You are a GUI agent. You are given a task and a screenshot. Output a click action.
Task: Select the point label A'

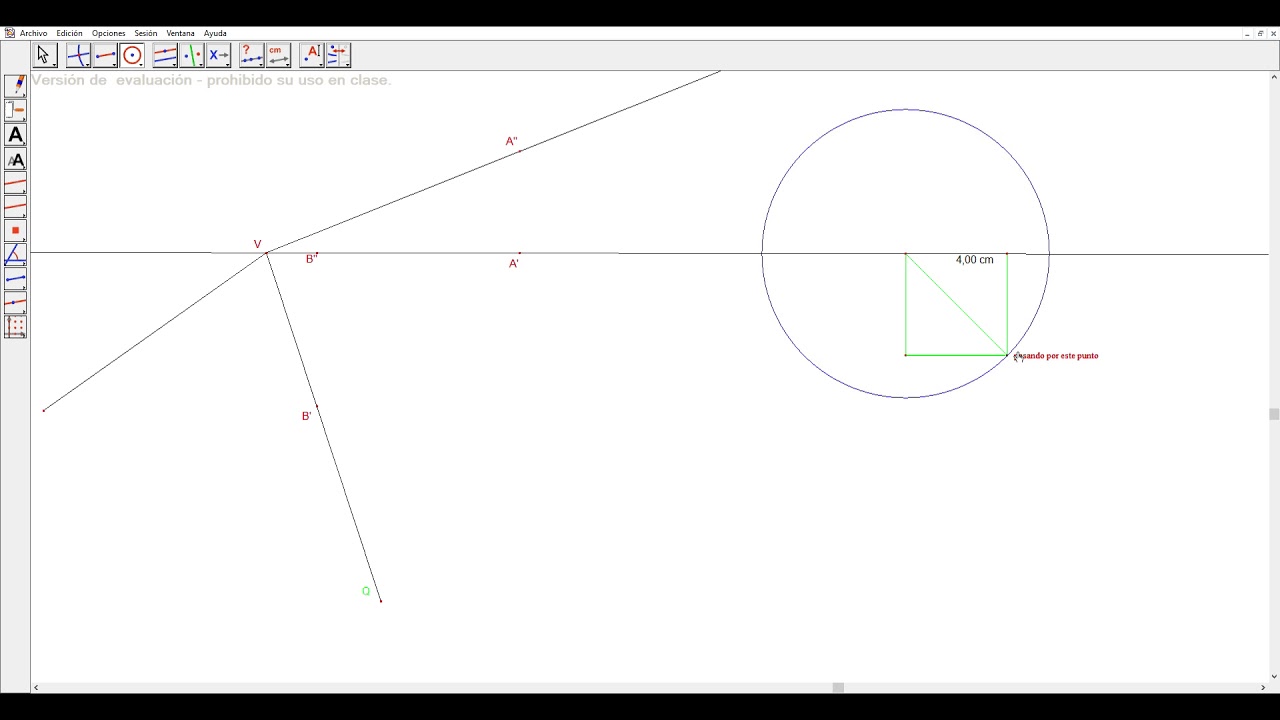pos(514,264)
